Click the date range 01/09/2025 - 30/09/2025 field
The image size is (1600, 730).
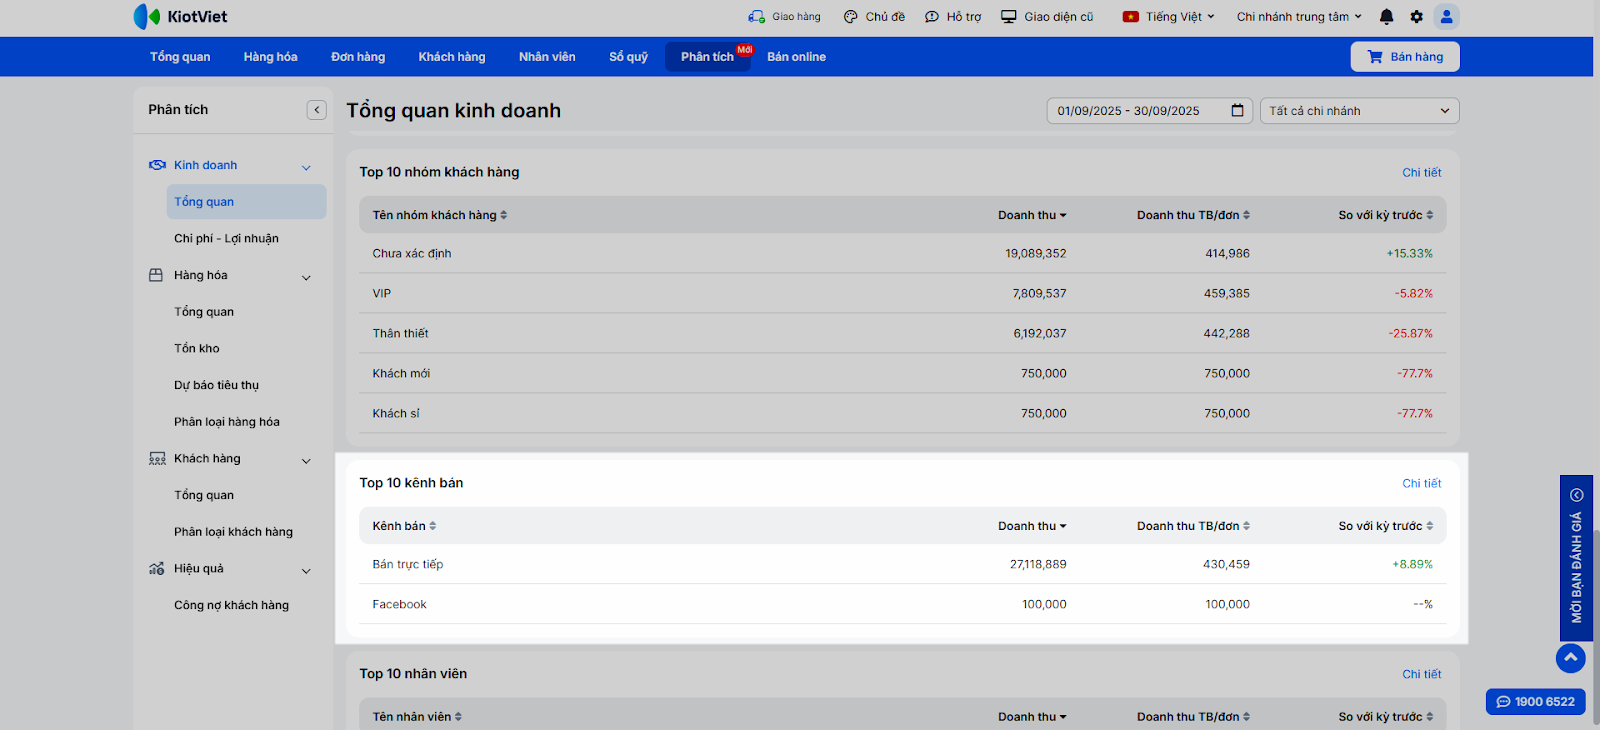tap(1149, 111)
